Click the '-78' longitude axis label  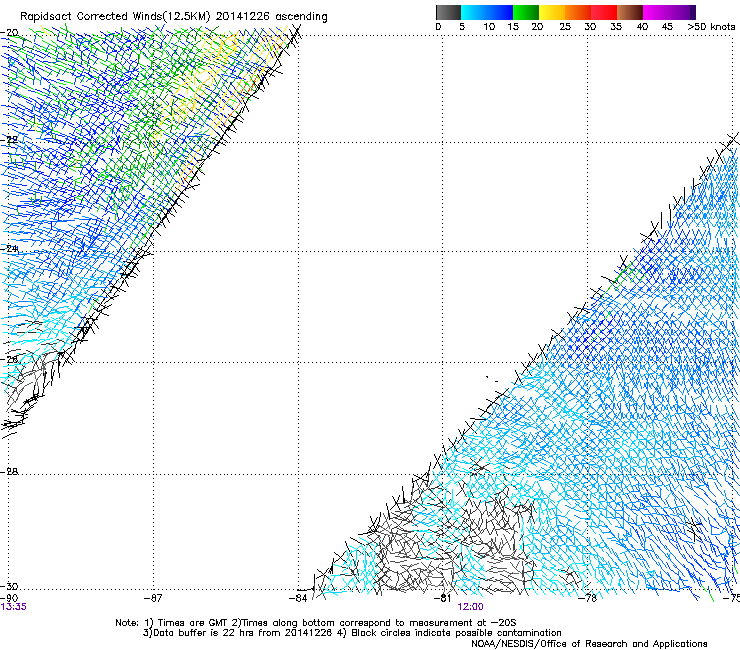tap(588, 598)
